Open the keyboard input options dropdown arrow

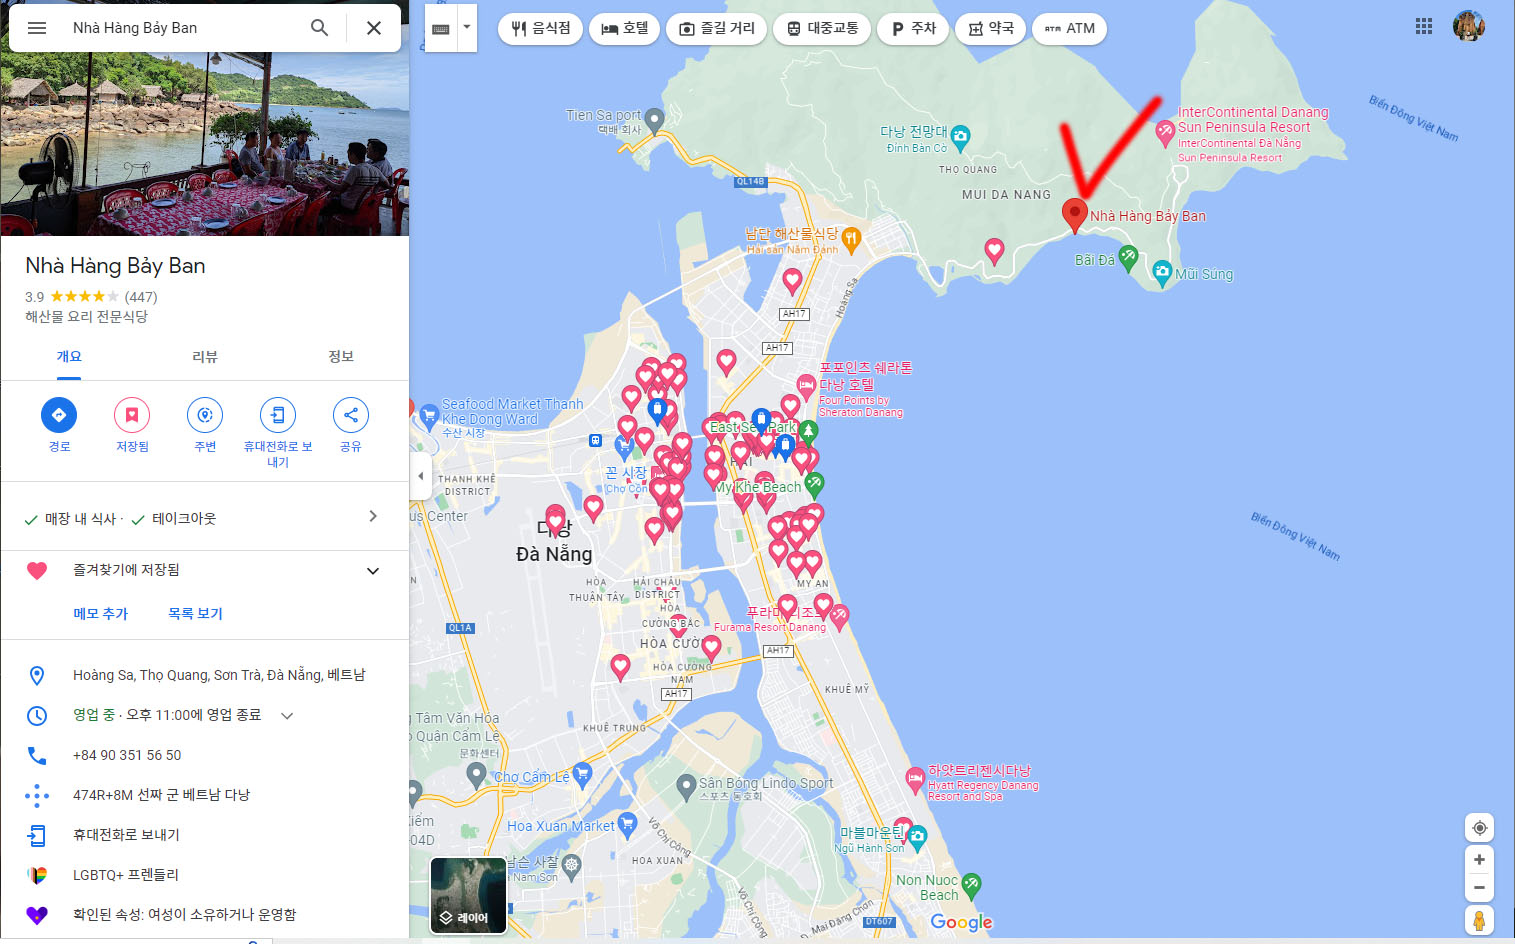tap(467, 29)
